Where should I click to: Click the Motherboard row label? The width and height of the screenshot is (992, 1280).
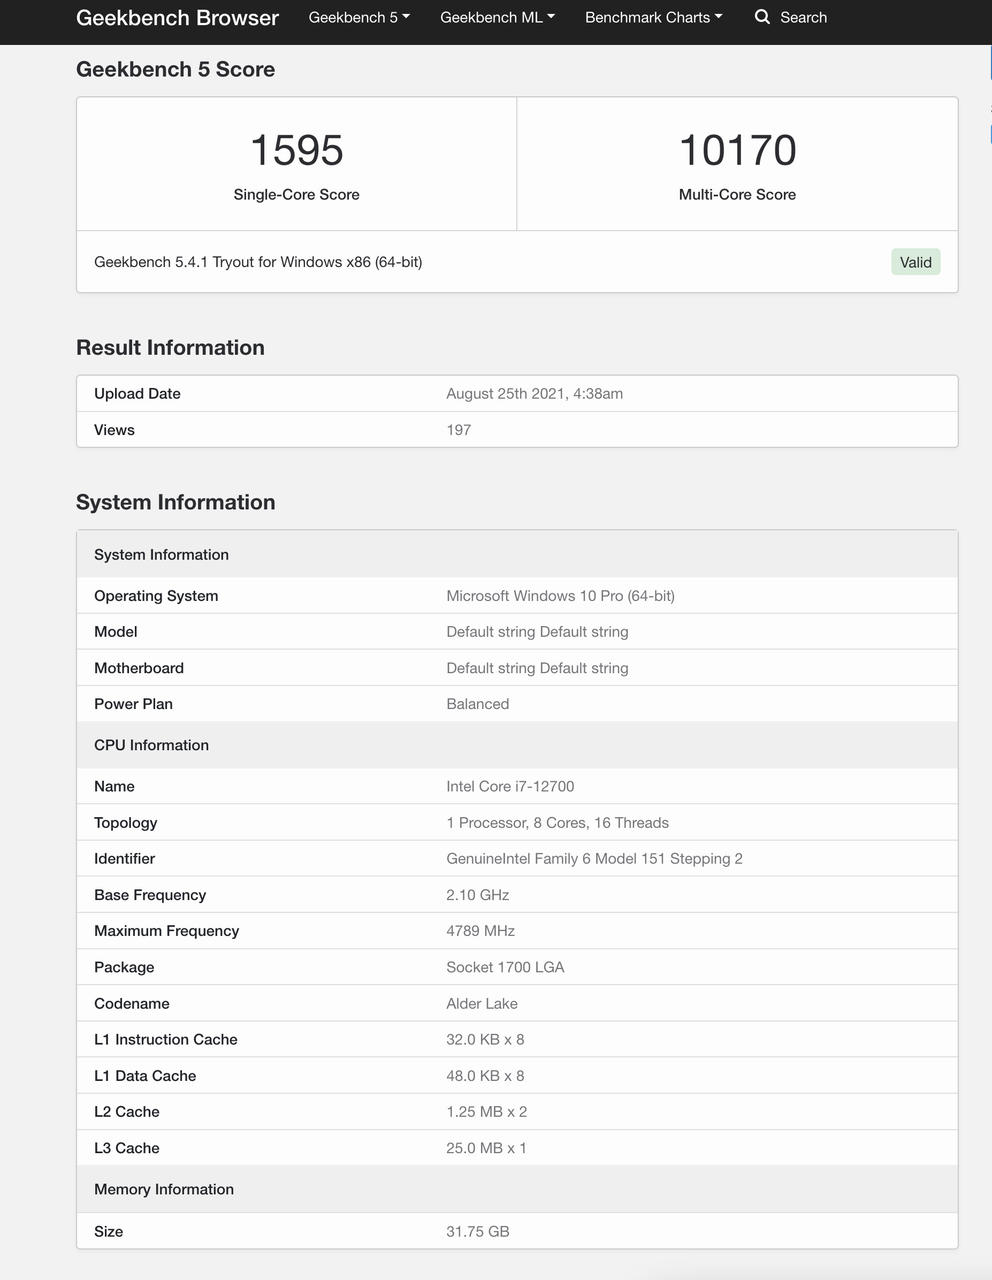pos(139,668)
